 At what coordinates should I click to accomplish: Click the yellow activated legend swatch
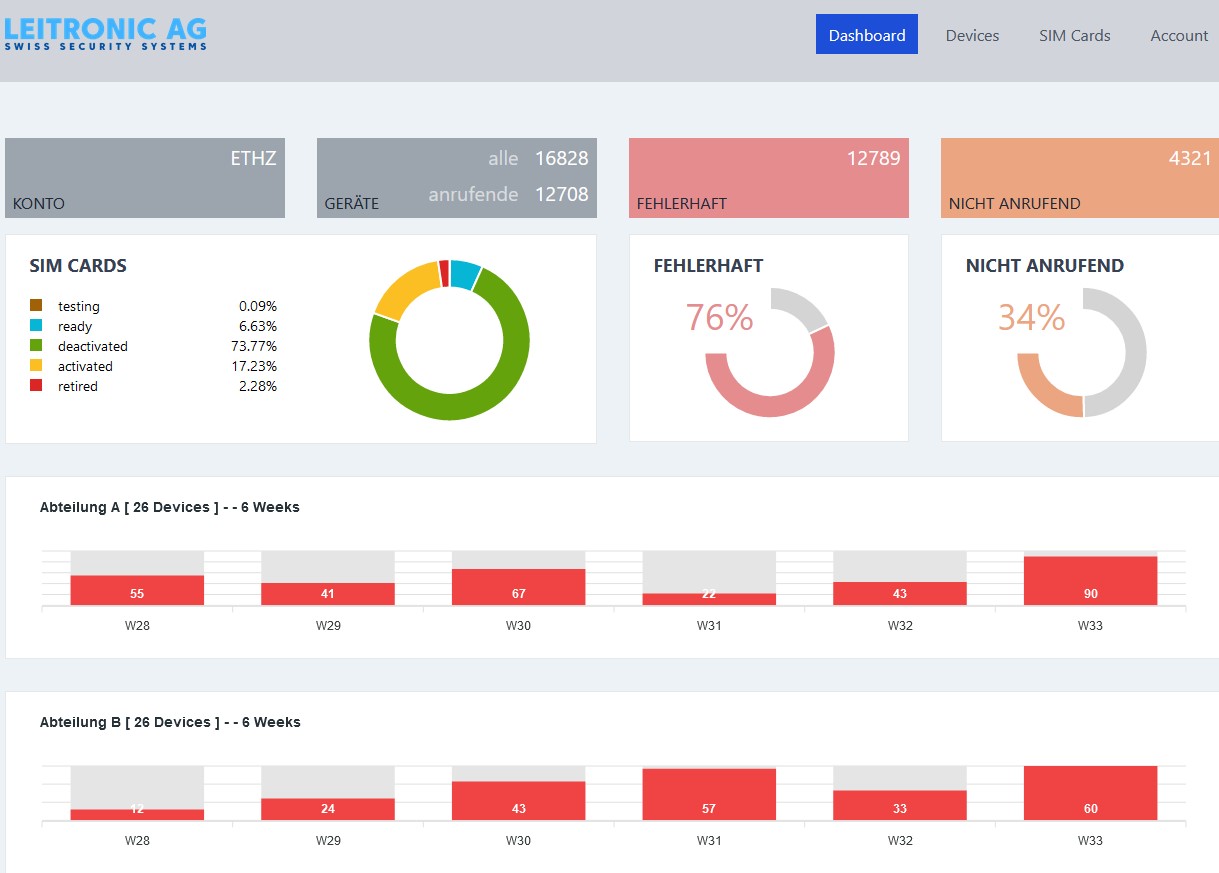[x=36, y=365]
